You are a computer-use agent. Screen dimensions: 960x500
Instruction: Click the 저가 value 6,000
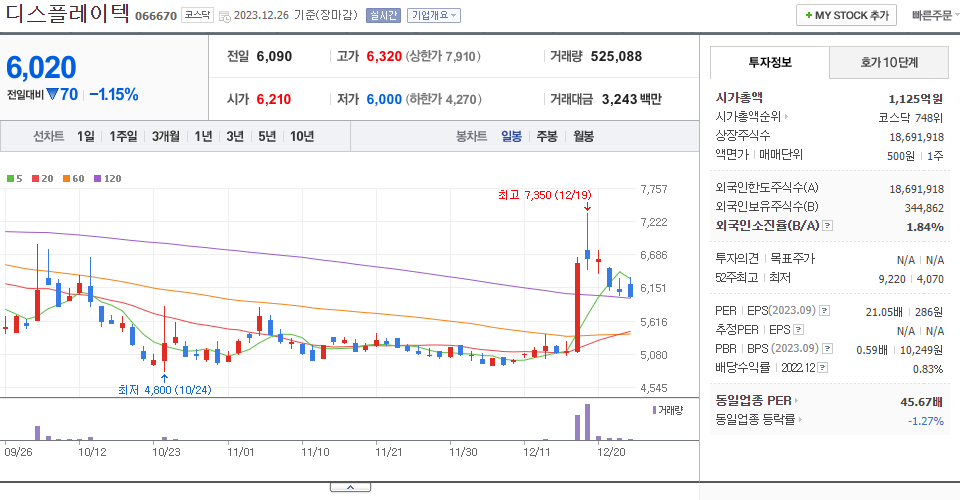[x=384, y=99]
